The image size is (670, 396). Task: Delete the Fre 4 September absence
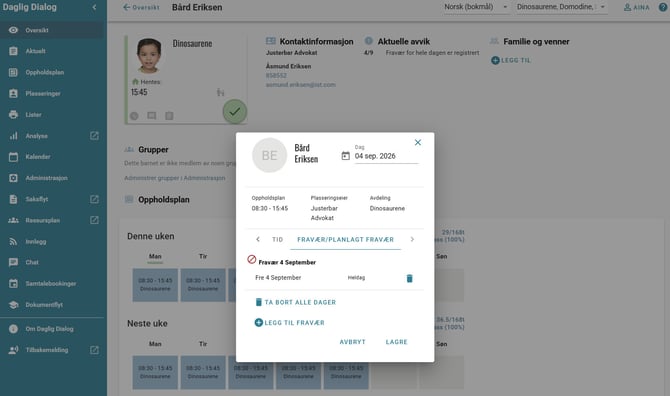coord(409,279)
